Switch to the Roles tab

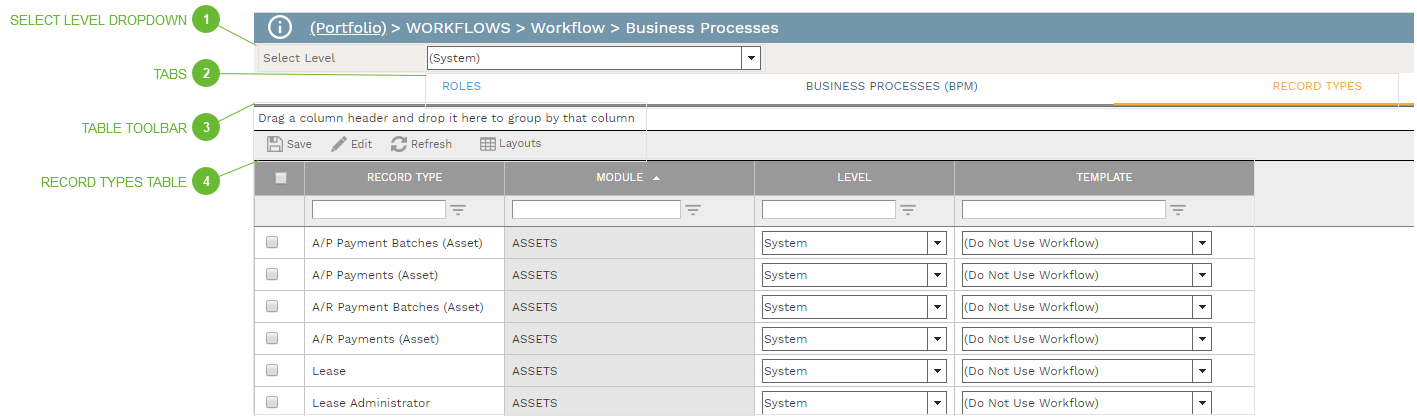(x=461, y=87)
